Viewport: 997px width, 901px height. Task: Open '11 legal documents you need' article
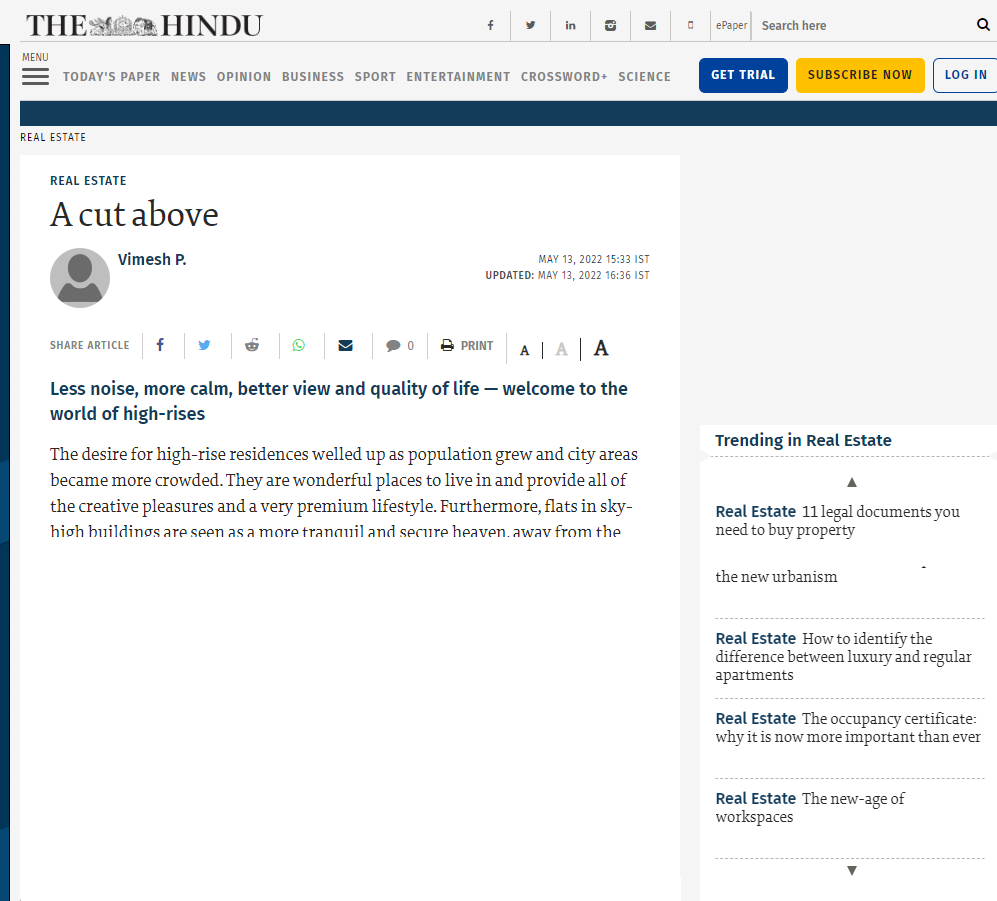click(837, 521)
